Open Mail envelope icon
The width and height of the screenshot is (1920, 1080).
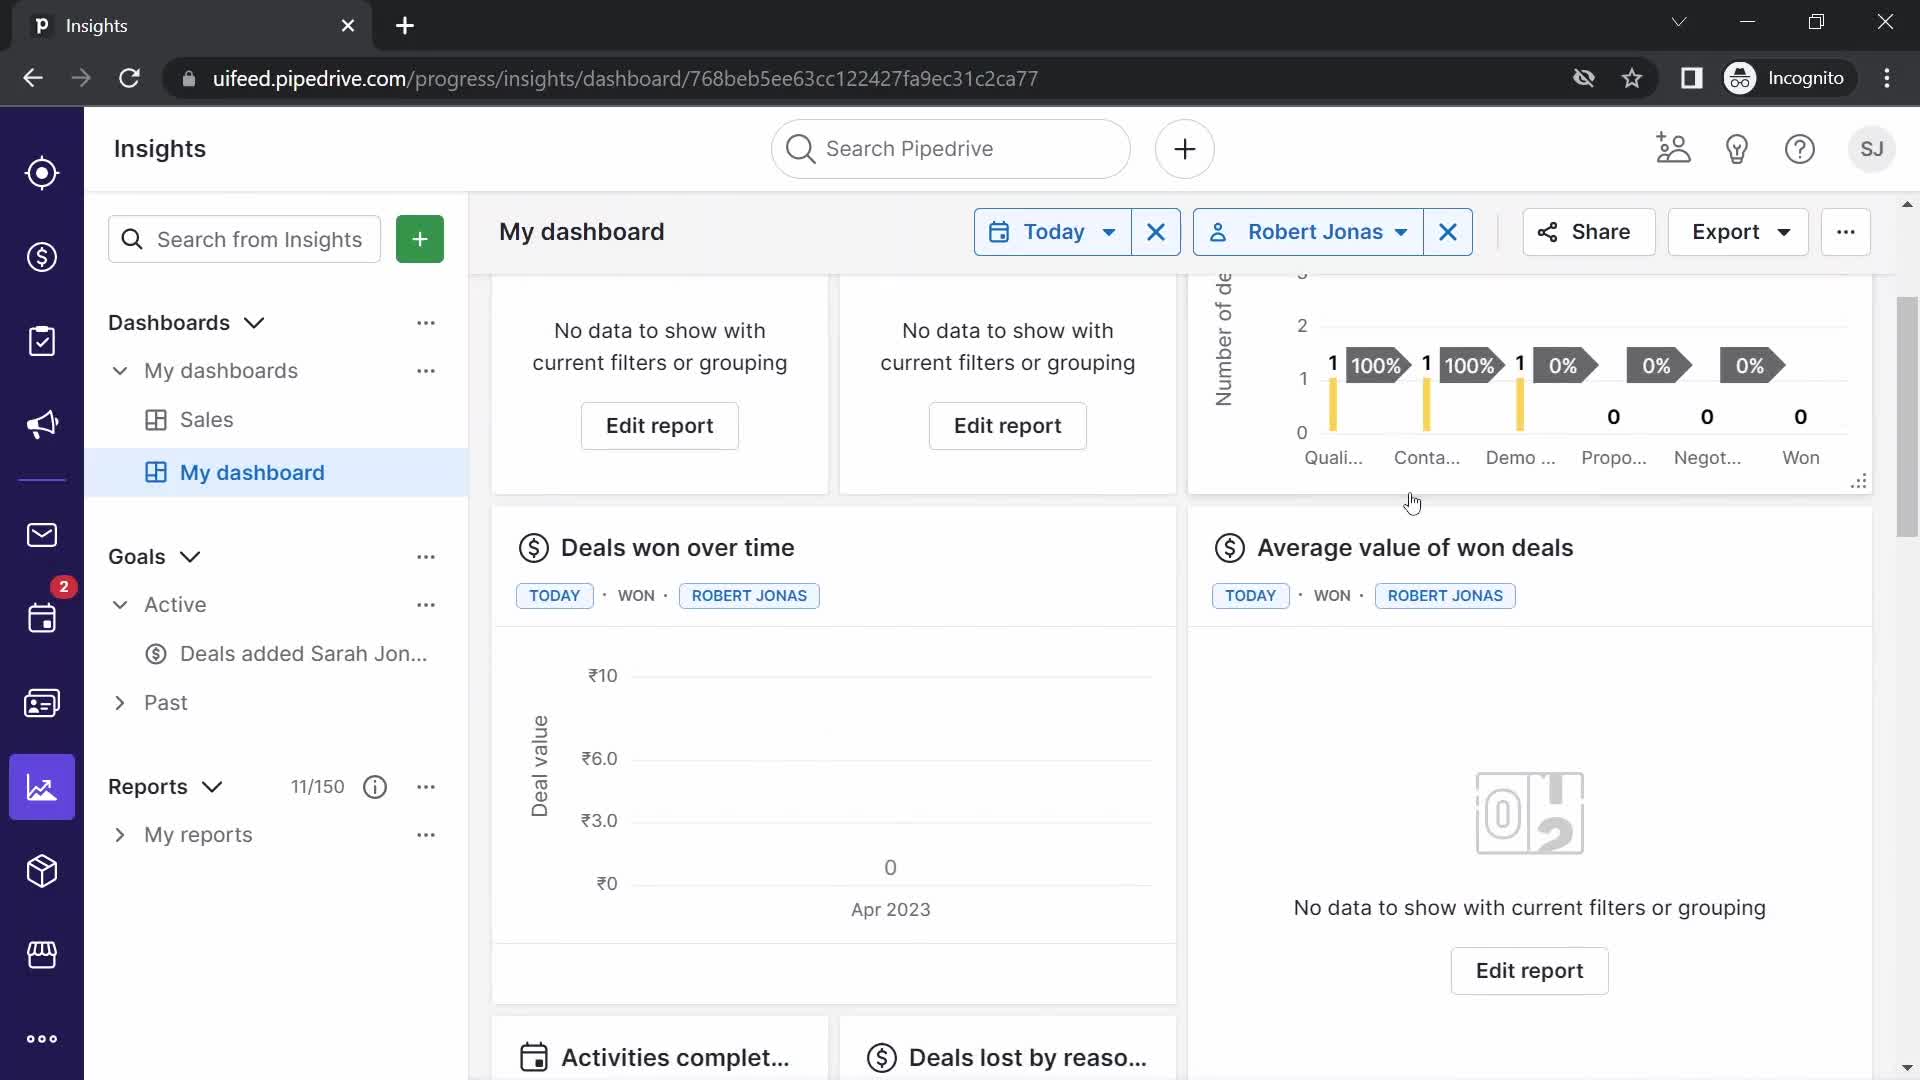[42, 535]
